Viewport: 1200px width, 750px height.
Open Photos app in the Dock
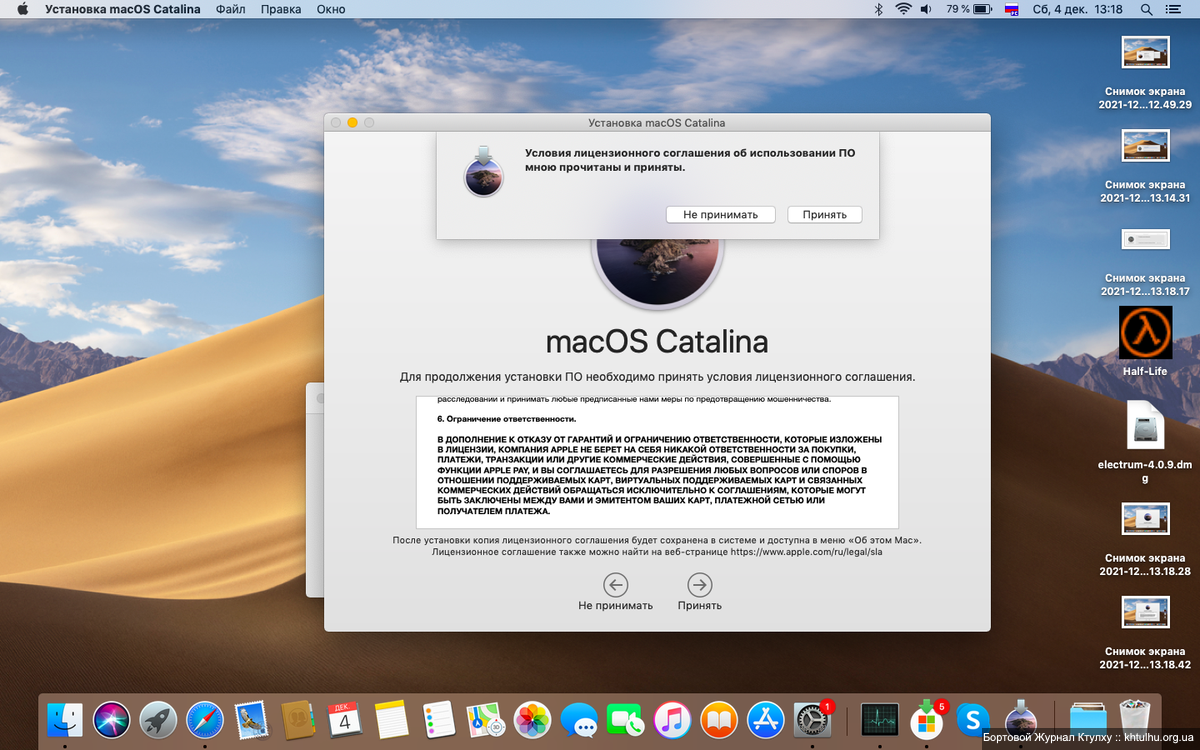point(532,718)
